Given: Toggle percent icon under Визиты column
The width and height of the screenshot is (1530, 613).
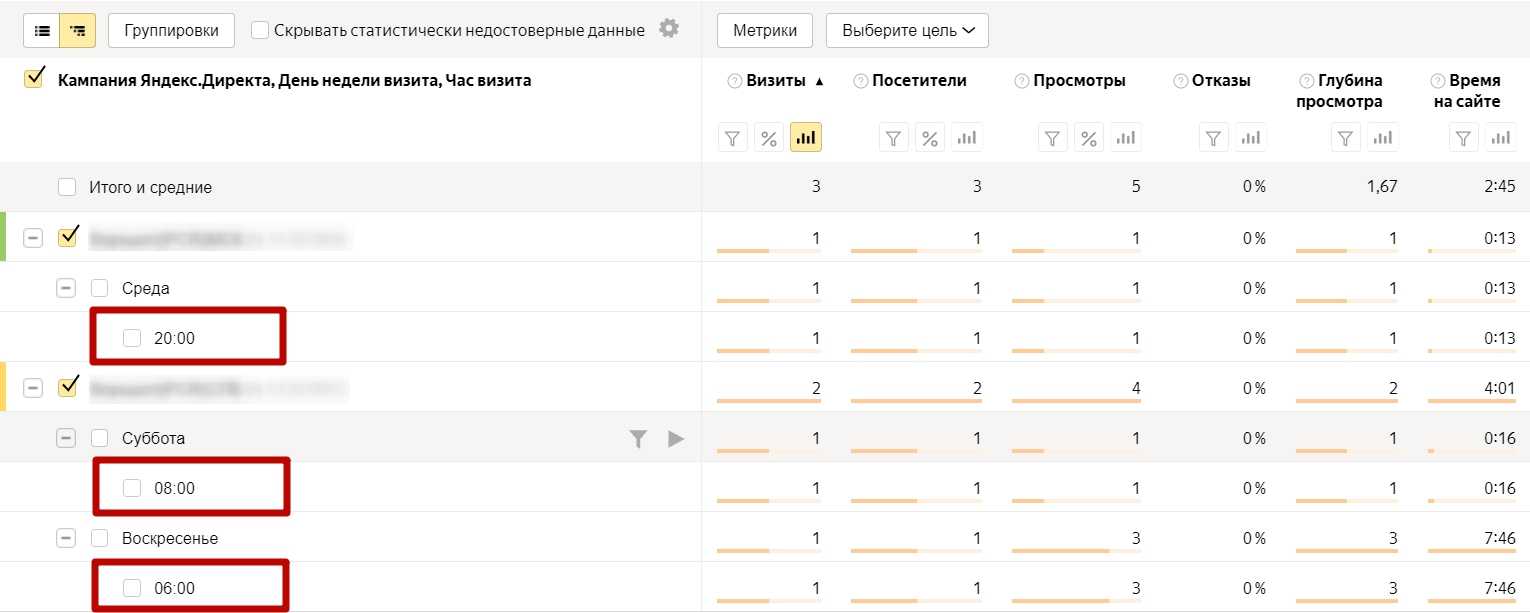Looking at the screenshot, I should [769, 138].
